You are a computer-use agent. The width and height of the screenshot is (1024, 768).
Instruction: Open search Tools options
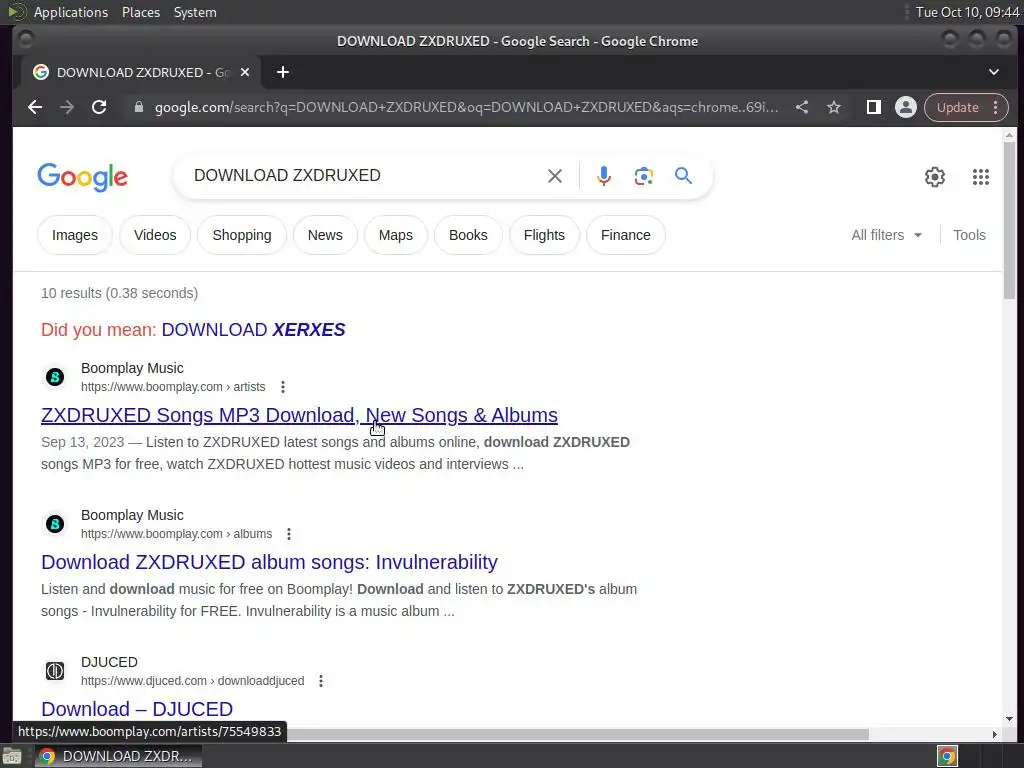(x=969, y=235)
